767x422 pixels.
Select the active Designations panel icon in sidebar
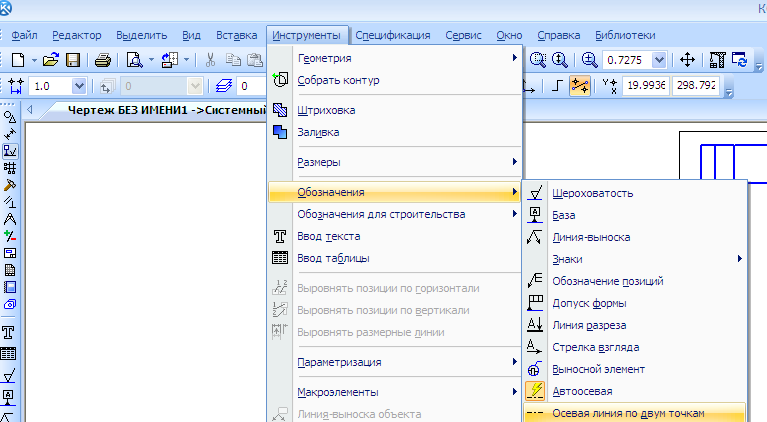click(x=10, y=151)
